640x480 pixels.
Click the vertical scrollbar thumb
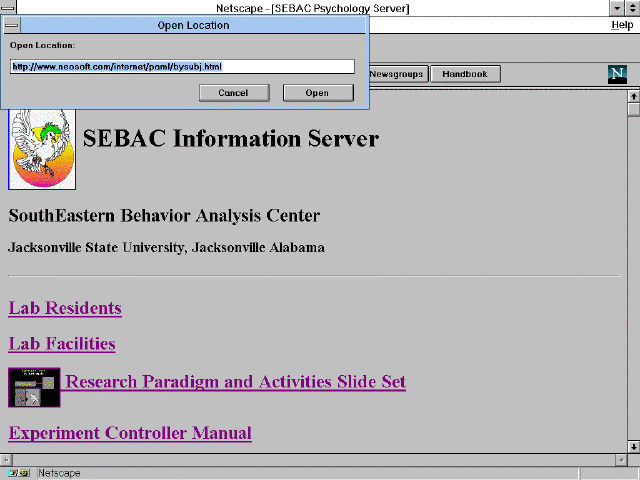tap(633, 109)
